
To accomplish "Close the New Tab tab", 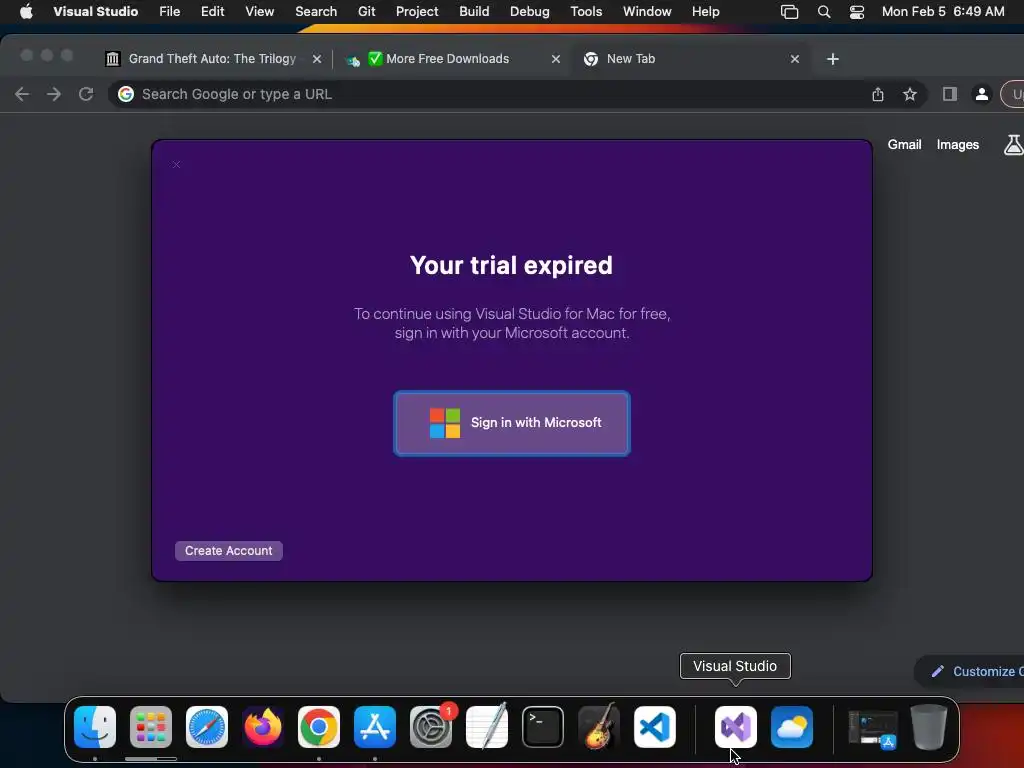I will coord(795,59).
